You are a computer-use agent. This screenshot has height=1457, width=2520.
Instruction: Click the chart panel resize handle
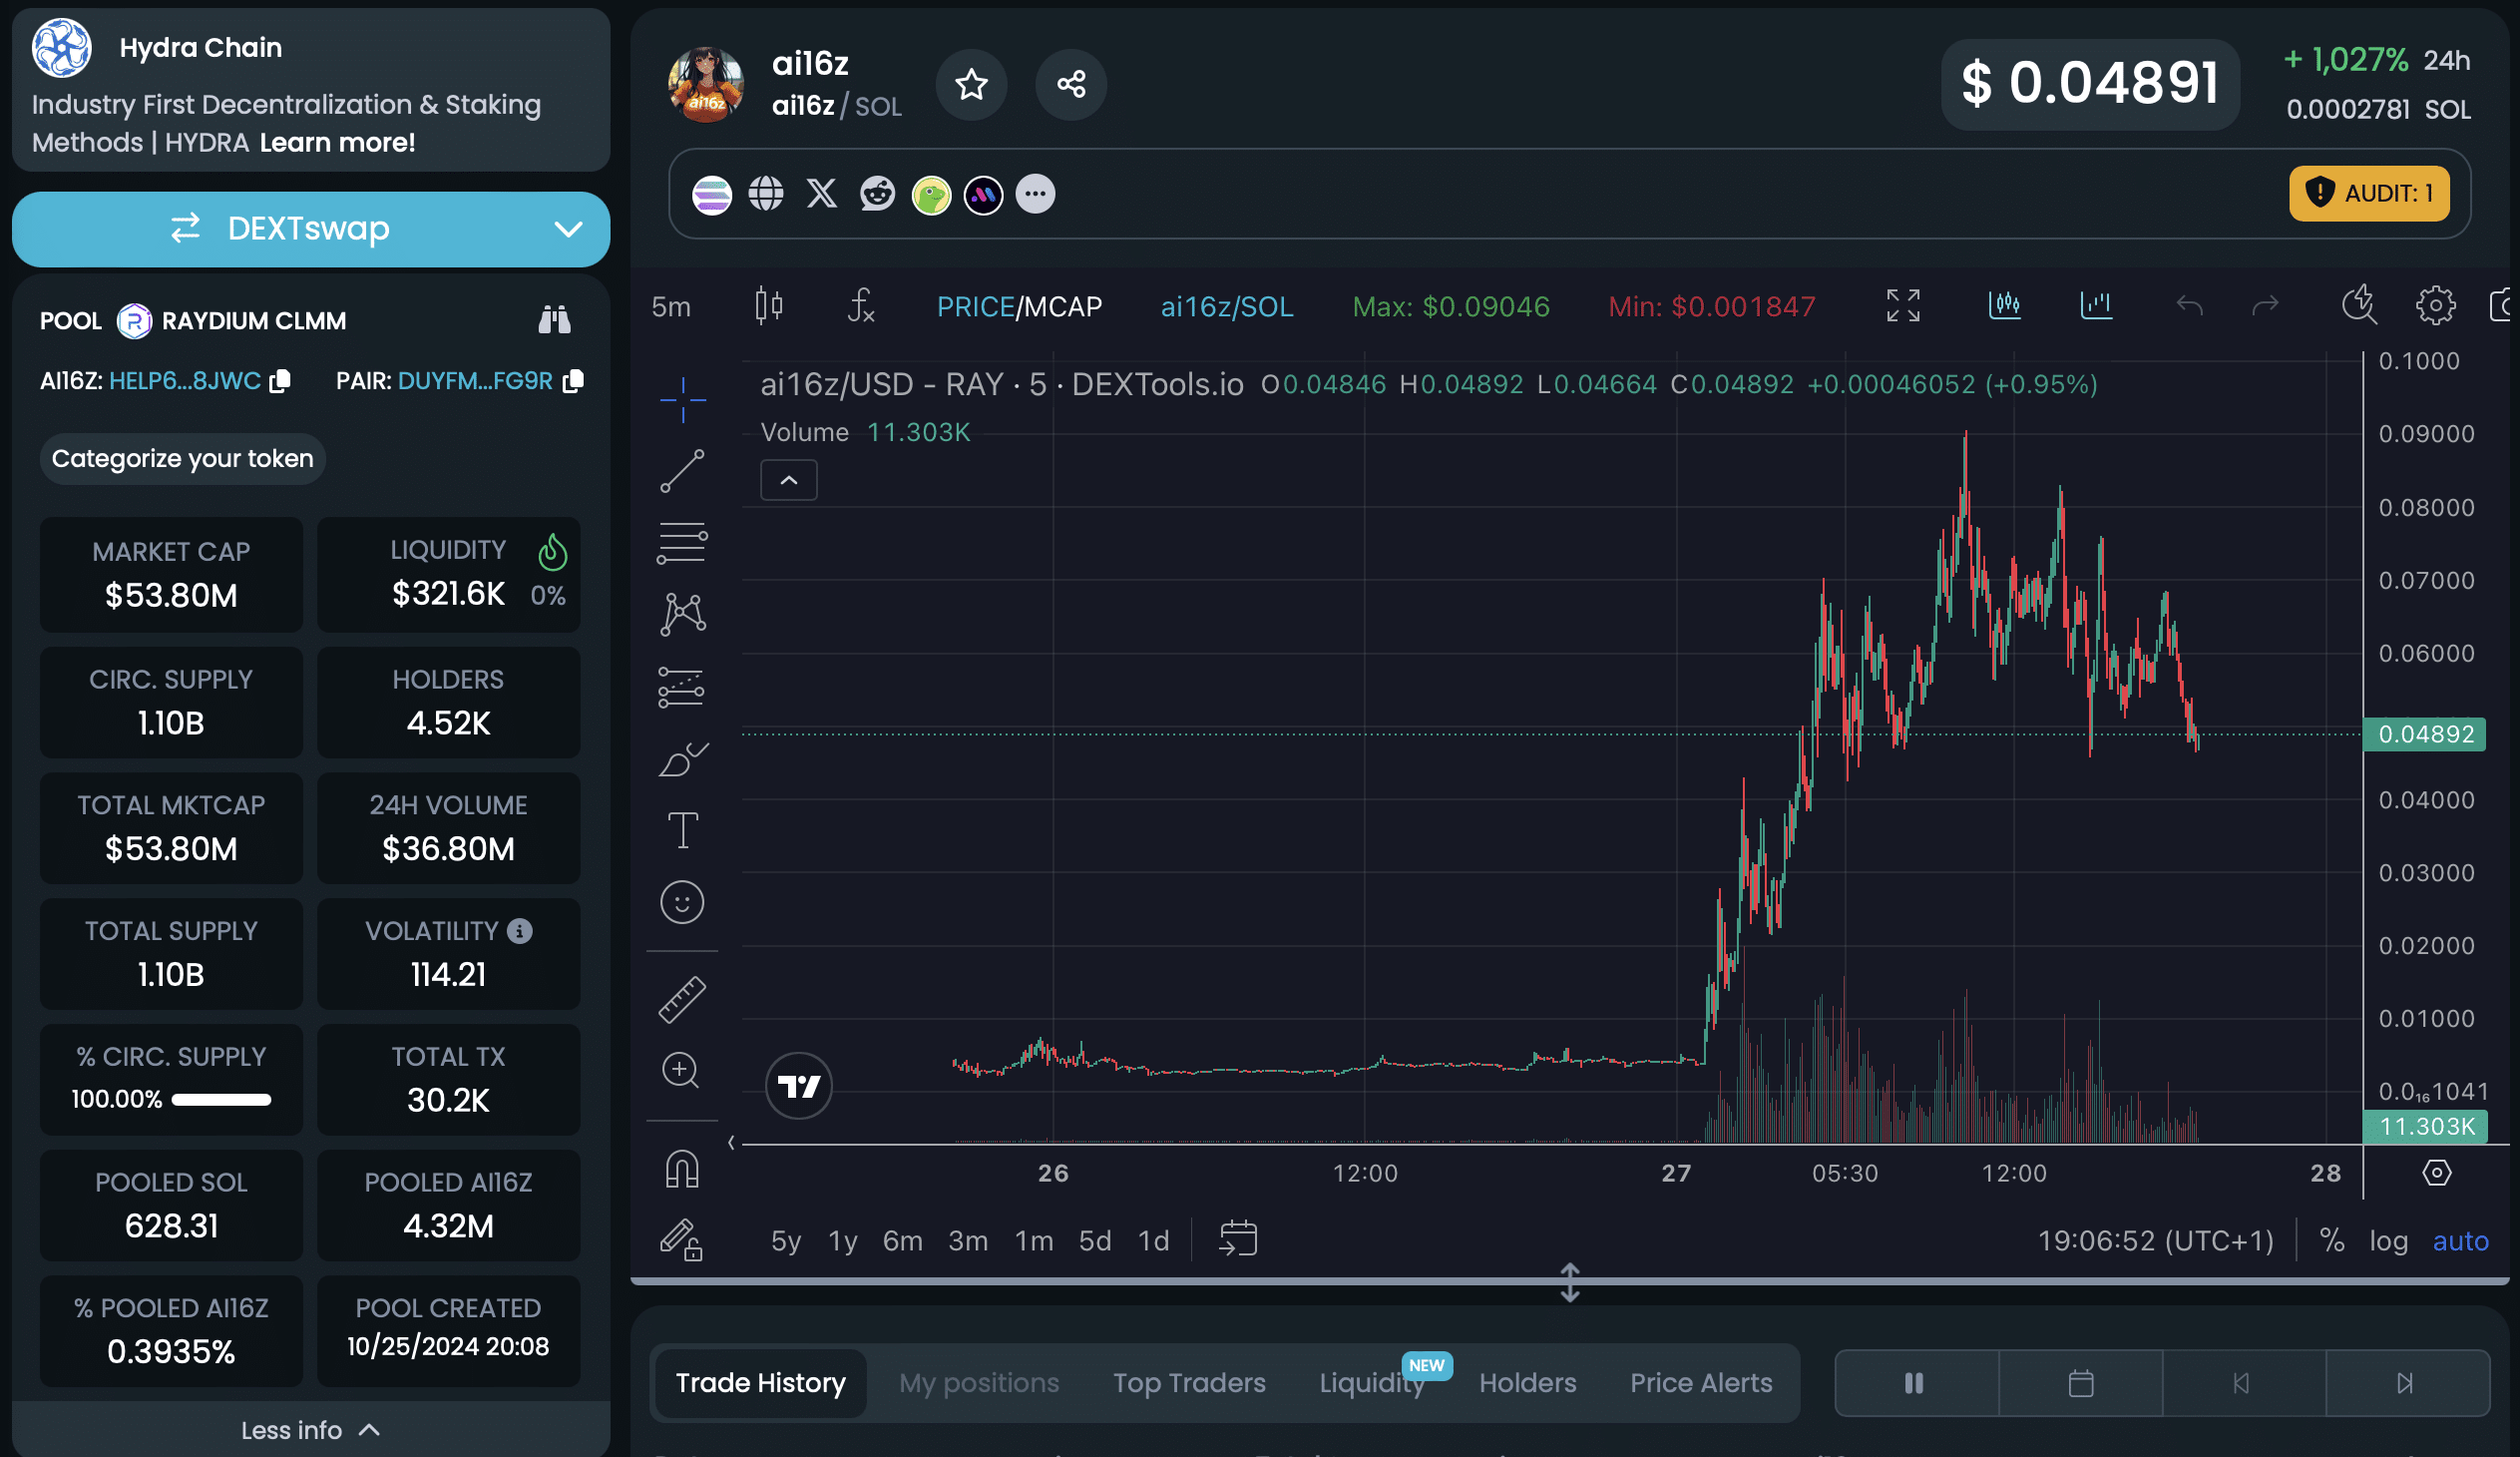pyautogui.click(x=1570, y=1282)
